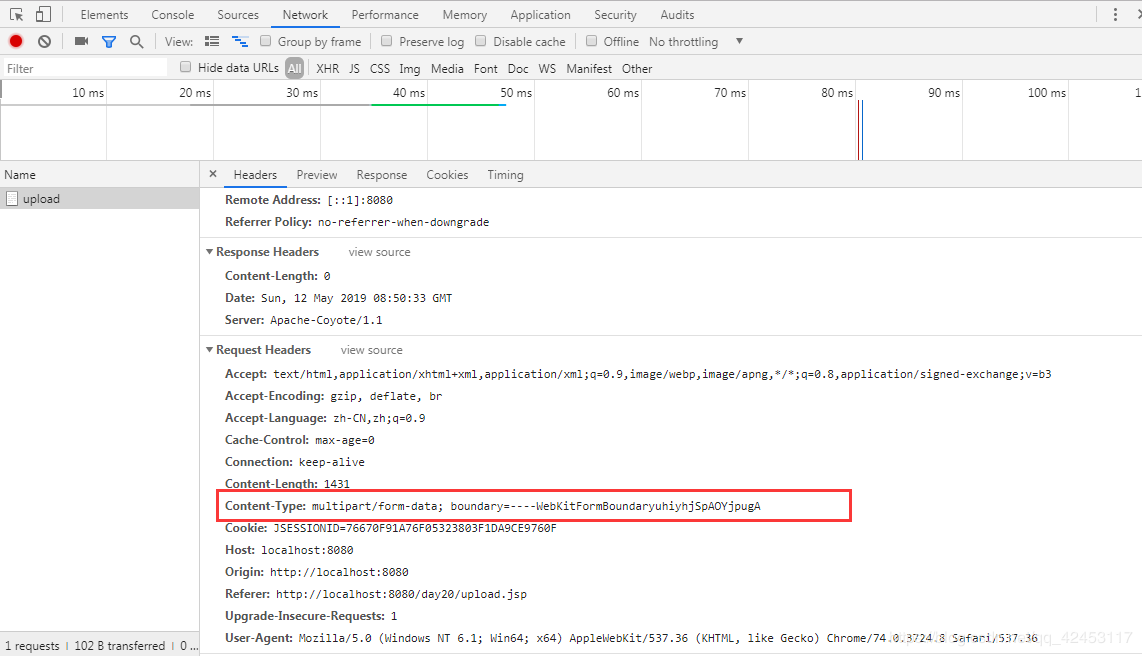Filter requests by JS
Screen dimensions: 1142x656
coord(355,68)
